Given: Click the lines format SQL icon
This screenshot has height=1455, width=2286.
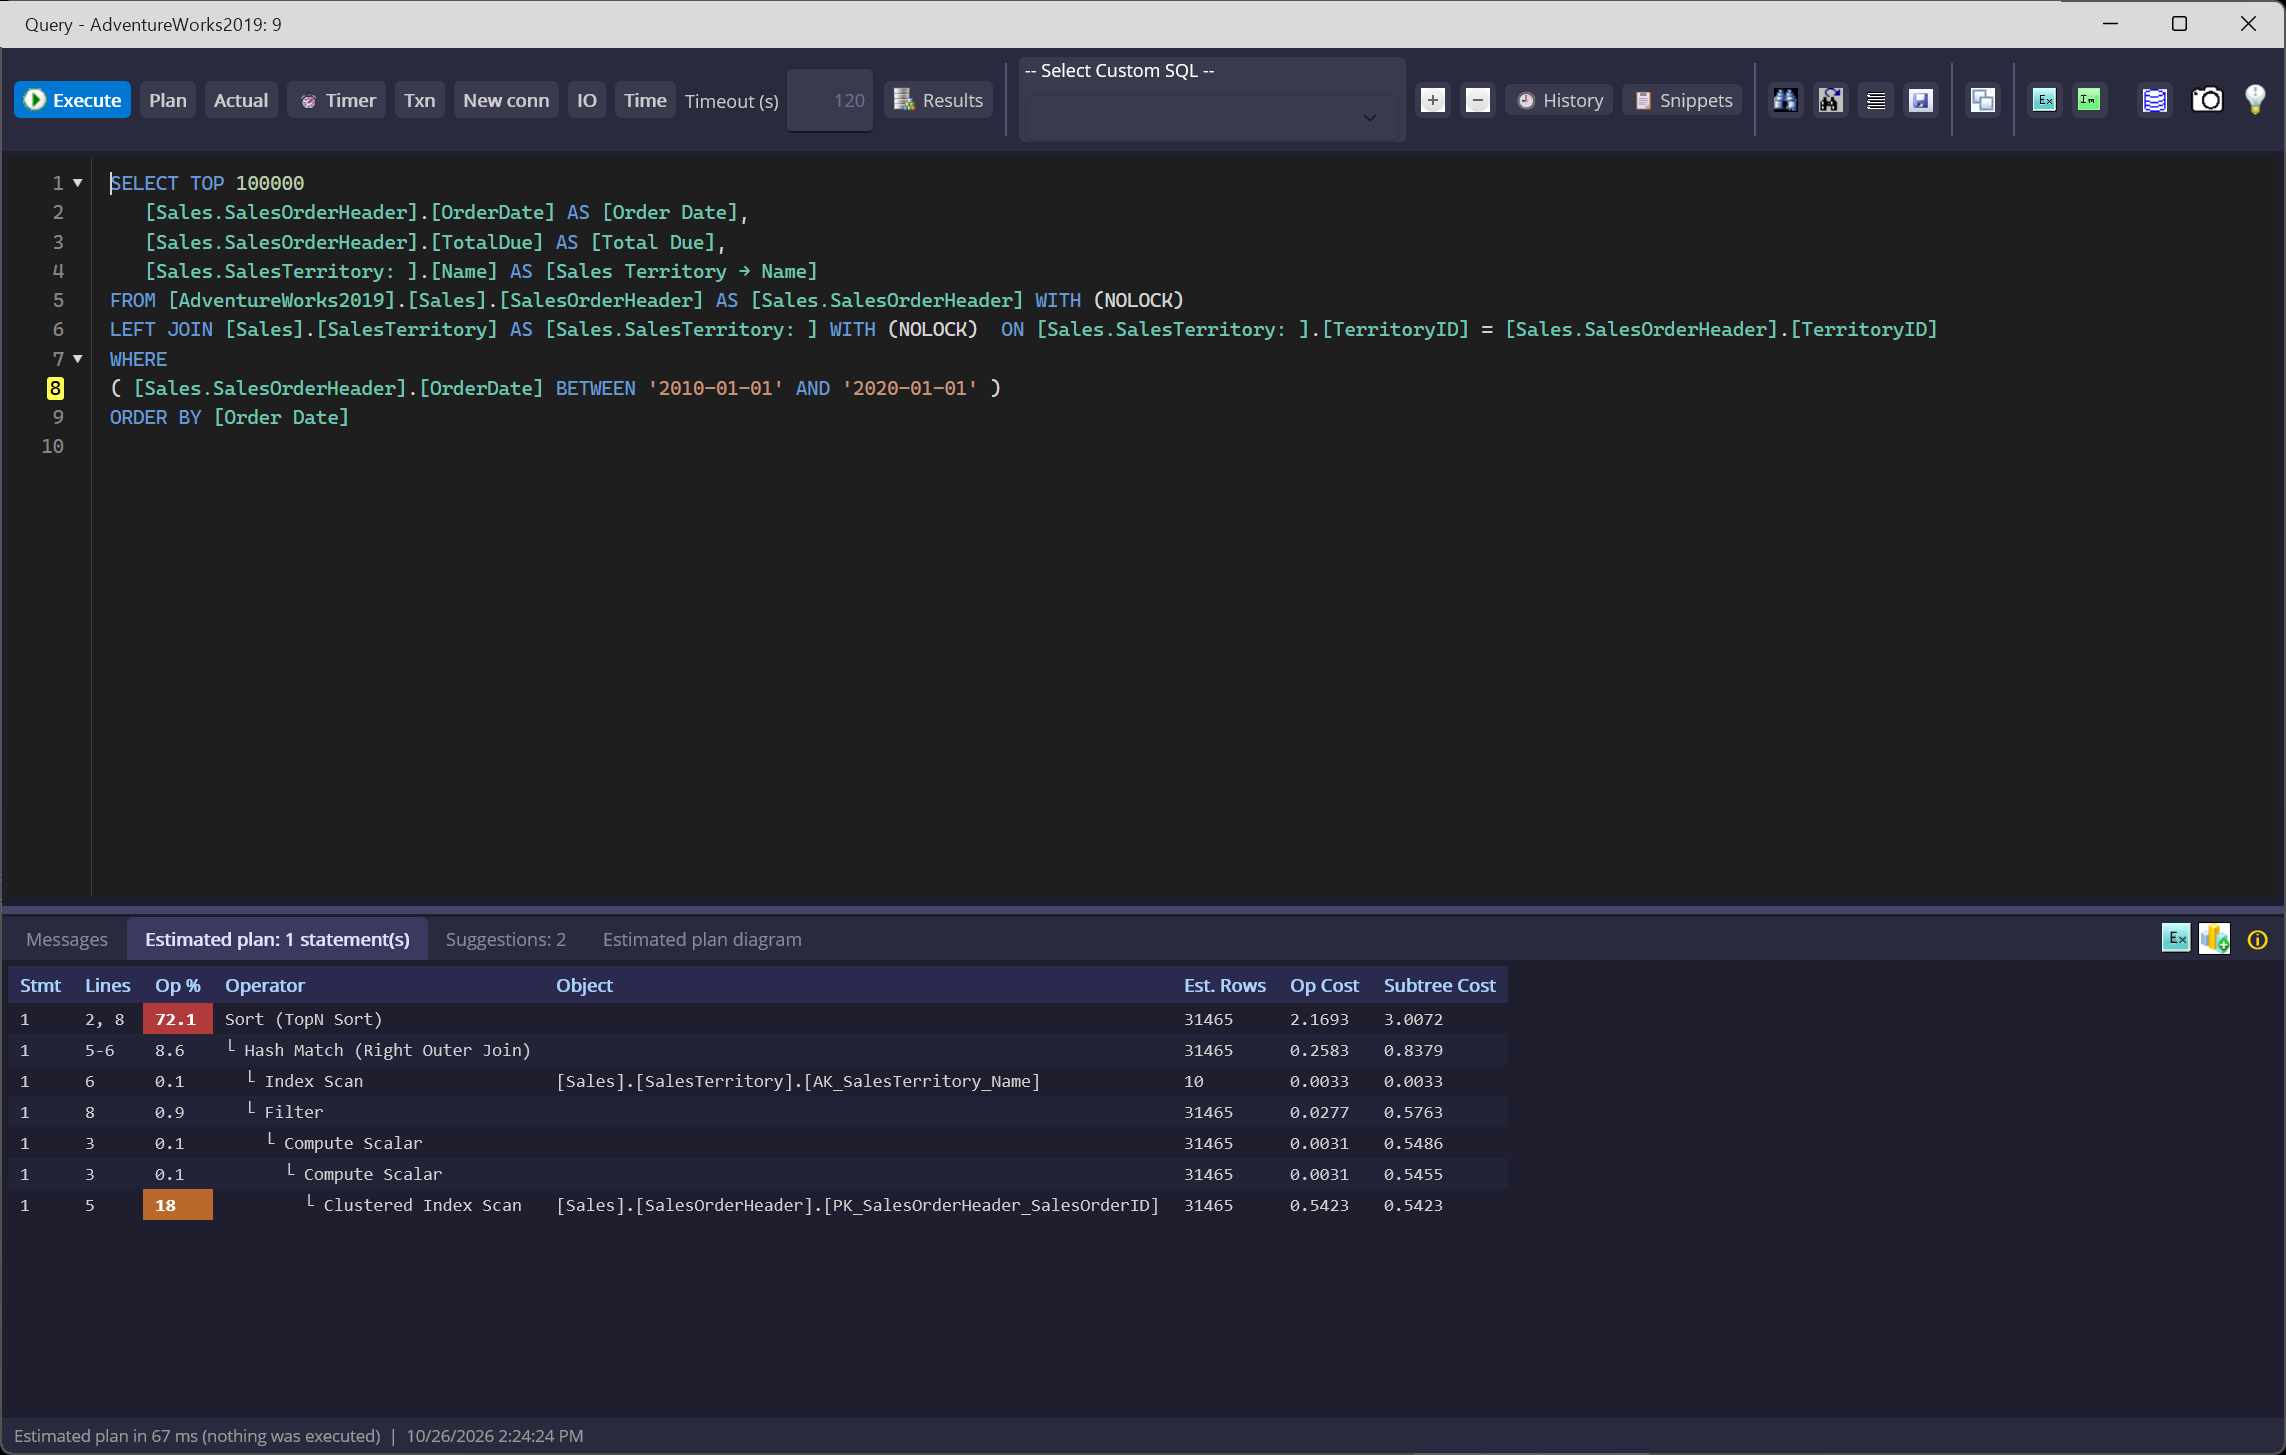Looking at the screenshot, I should [x=1876, y=100].
